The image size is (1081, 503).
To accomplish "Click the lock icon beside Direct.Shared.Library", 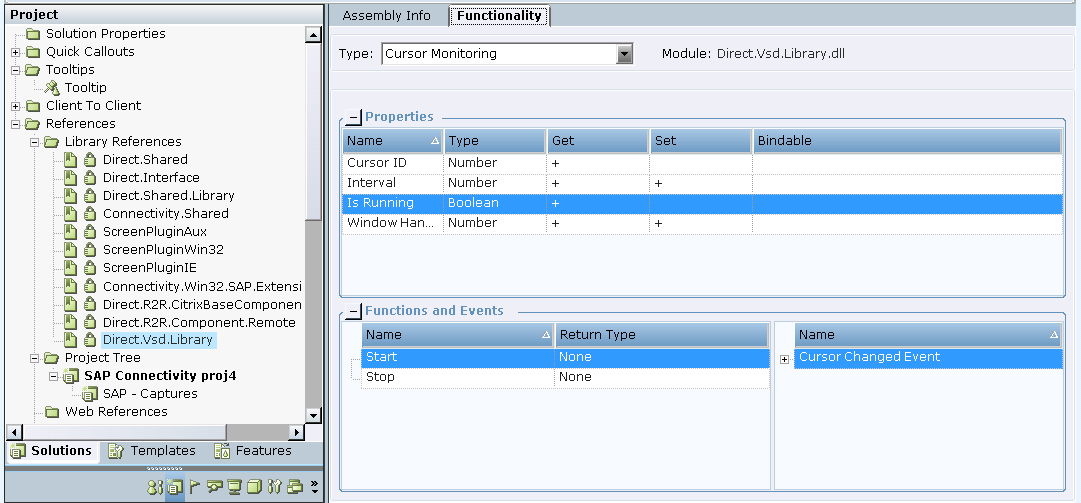I will [x=90, y=196].
